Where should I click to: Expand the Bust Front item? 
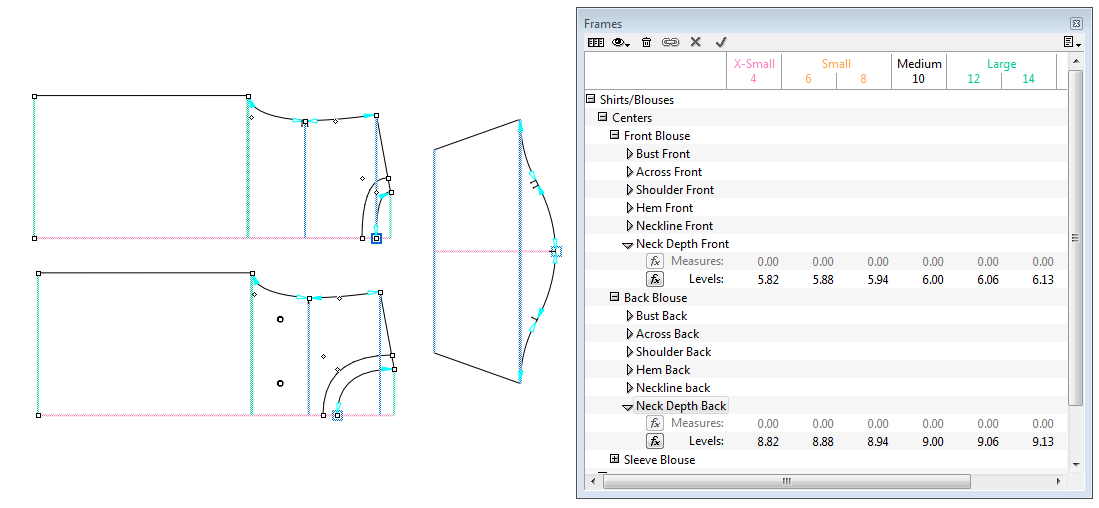point(629,154)
